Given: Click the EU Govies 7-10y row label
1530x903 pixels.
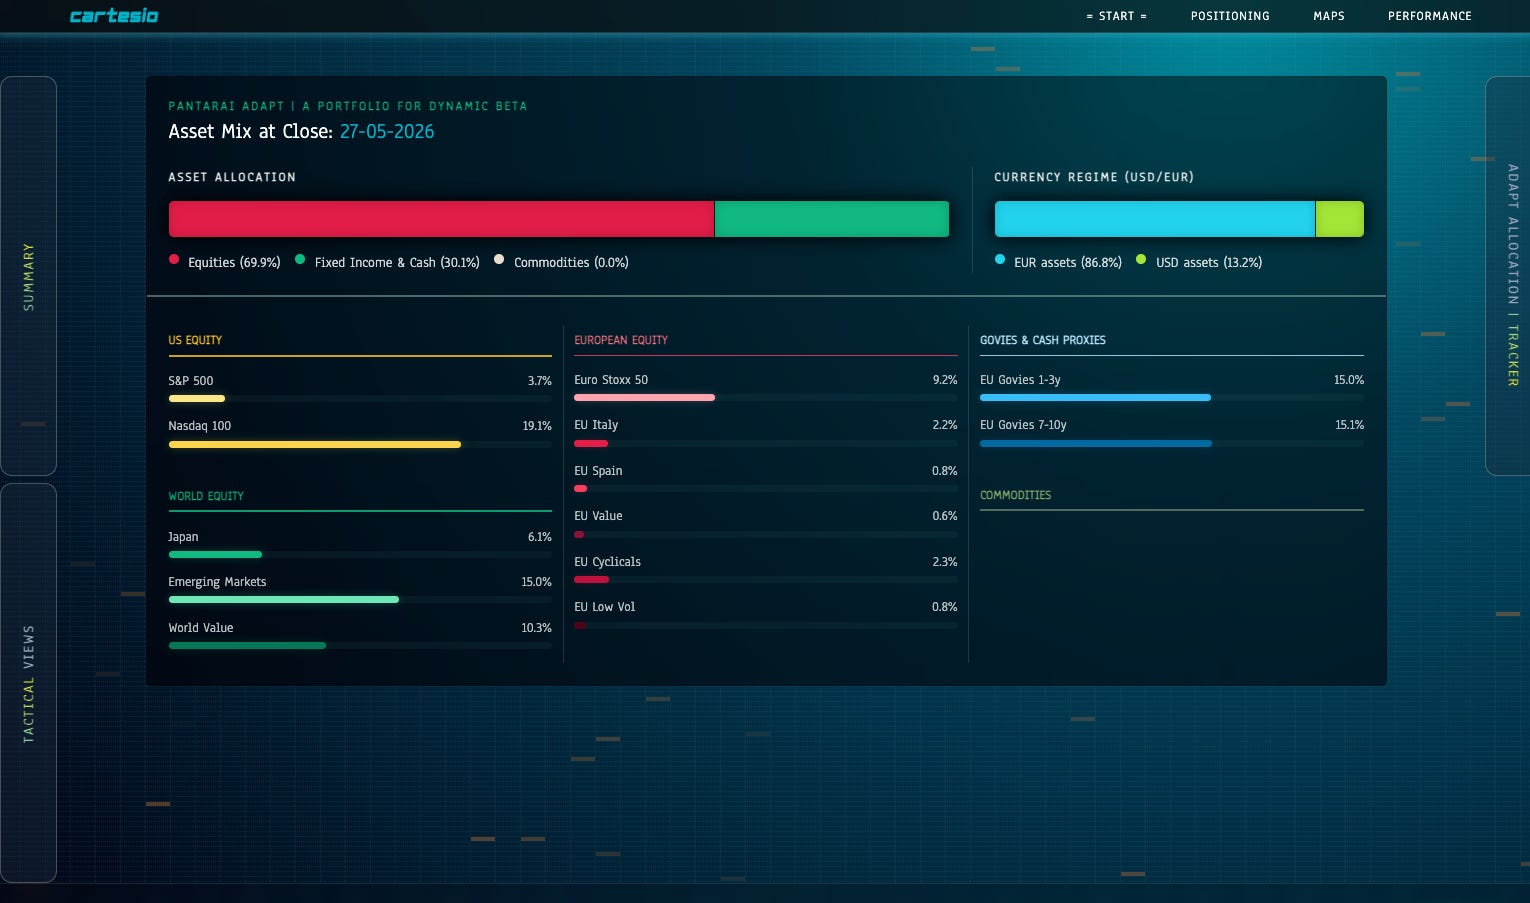Looking at the screenshot, I should pyautogui.click(x=1023, y=425).
